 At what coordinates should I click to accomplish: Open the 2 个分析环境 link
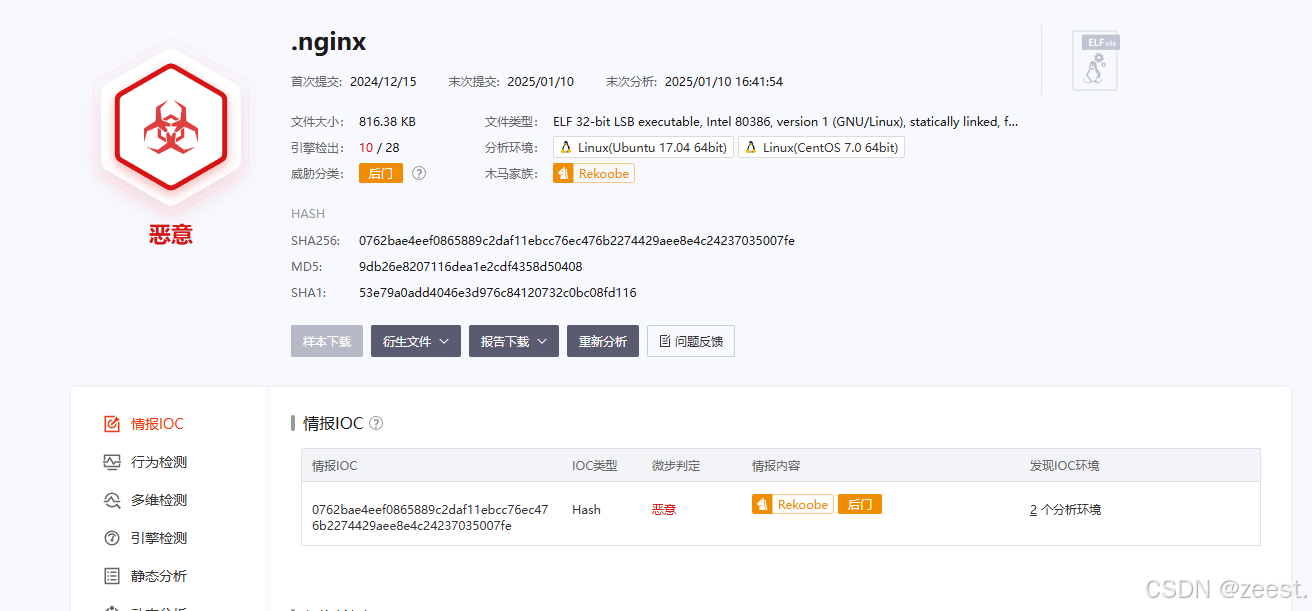pyautogui.click(x=1065, y=509)
